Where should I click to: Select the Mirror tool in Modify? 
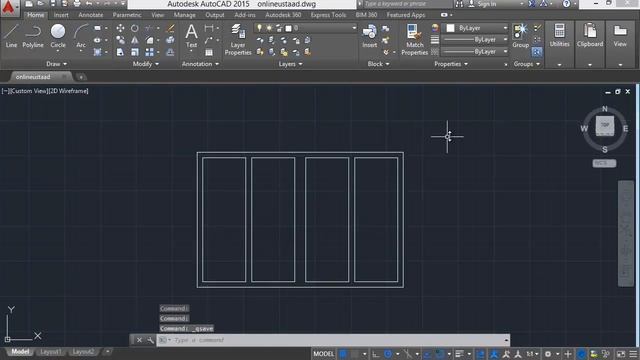(135, 40)
